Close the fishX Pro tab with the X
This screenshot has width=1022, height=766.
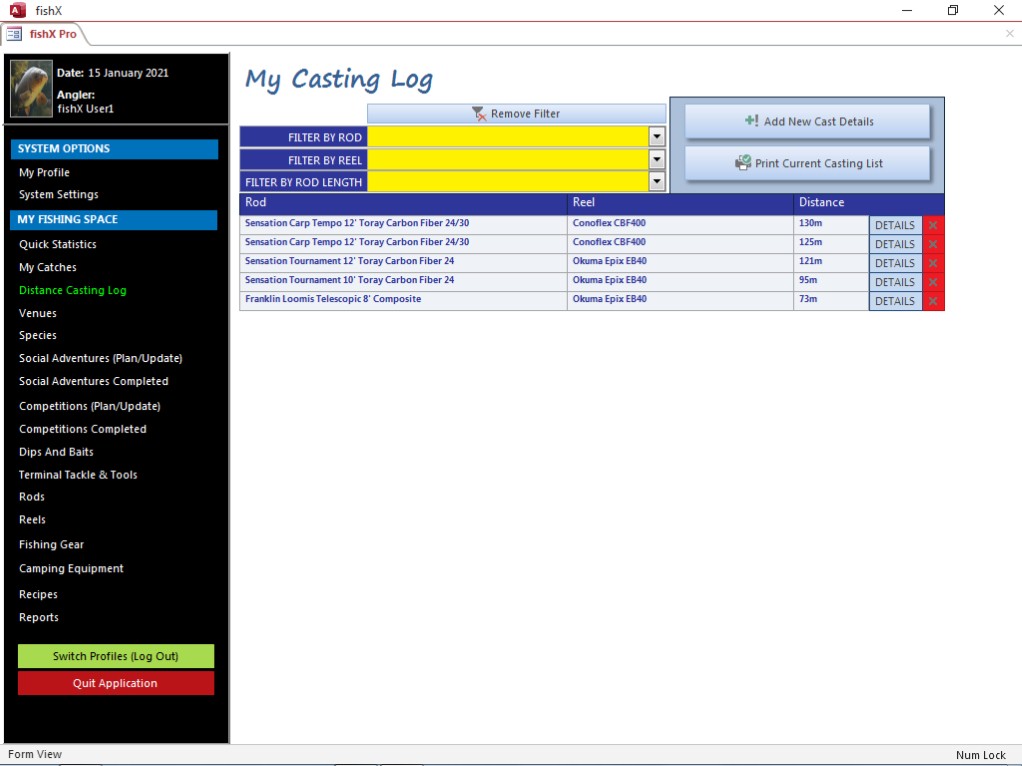click(x=1009, y=34)
